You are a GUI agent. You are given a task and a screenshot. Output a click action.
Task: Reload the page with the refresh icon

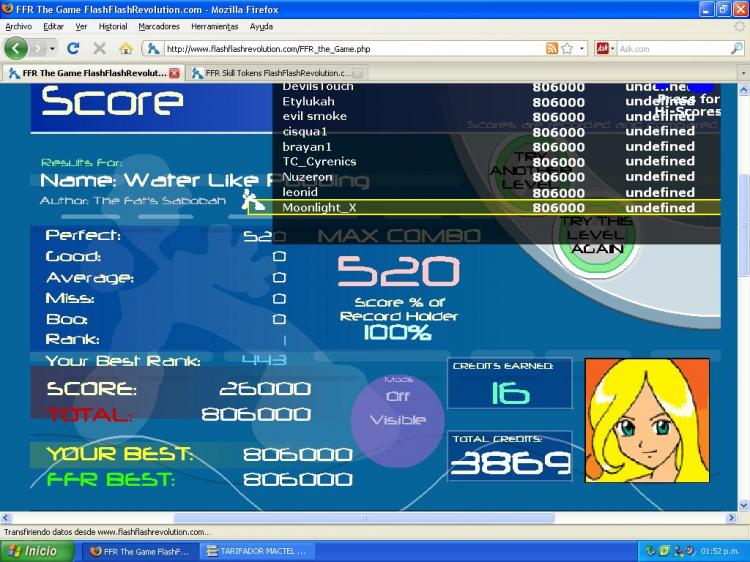click(x=73, y=48)
